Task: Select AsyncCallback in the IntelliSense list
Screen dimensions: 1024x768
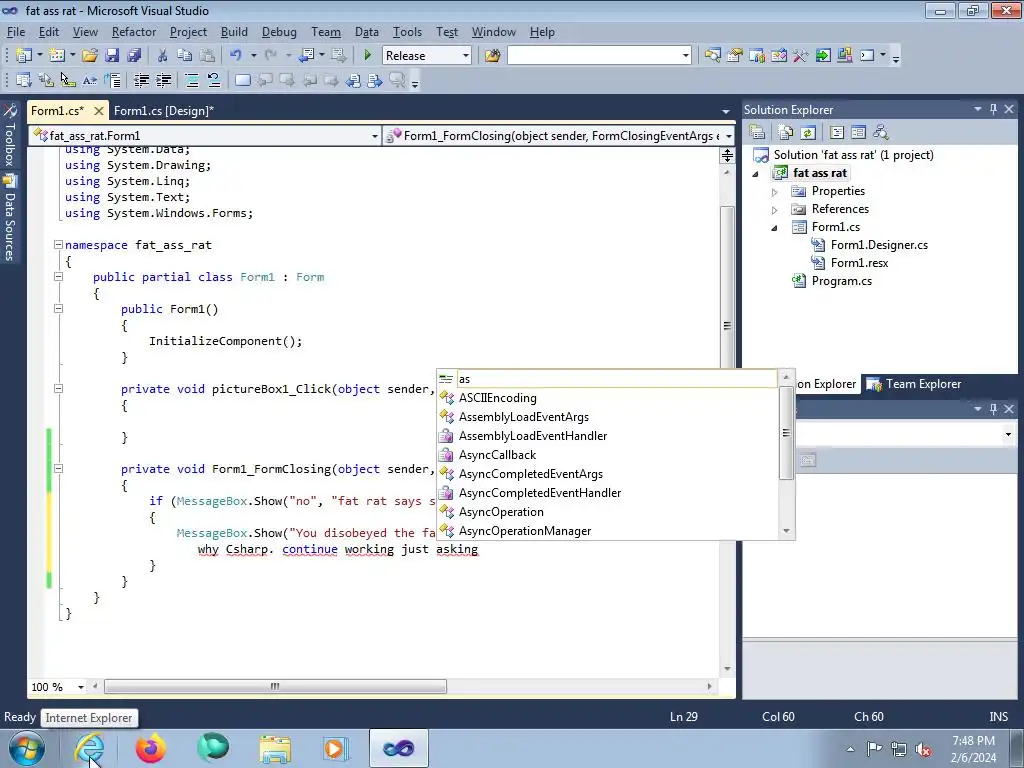Action: [x=497, y=455]
